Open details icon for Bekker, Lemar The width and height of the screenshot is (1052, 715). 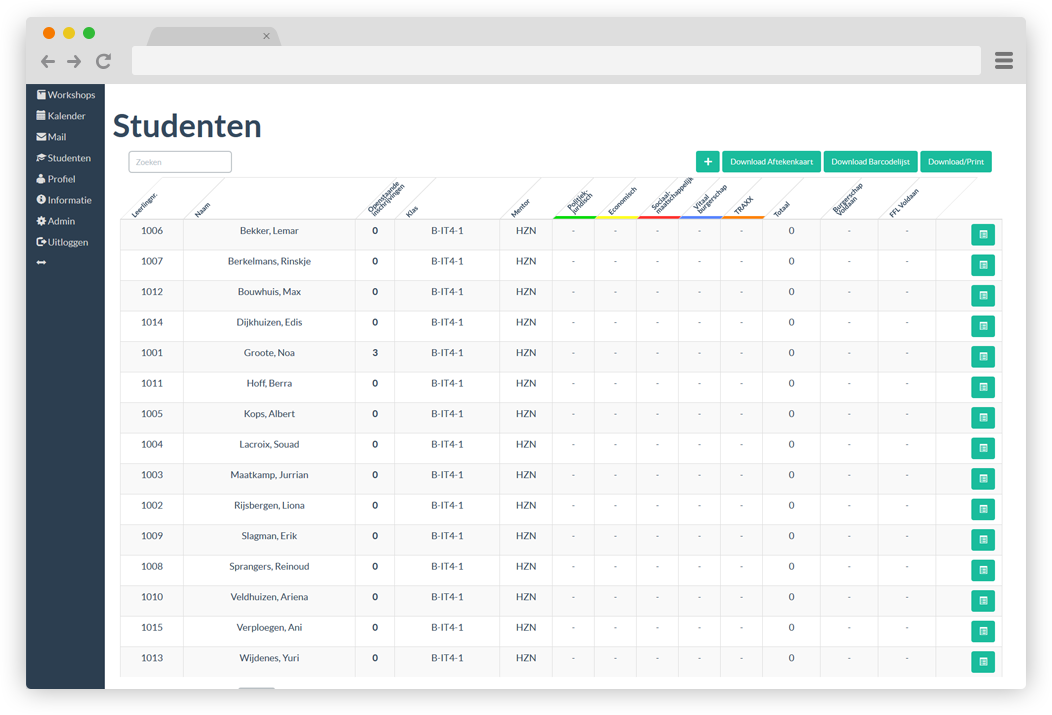[x=983, y=235]
